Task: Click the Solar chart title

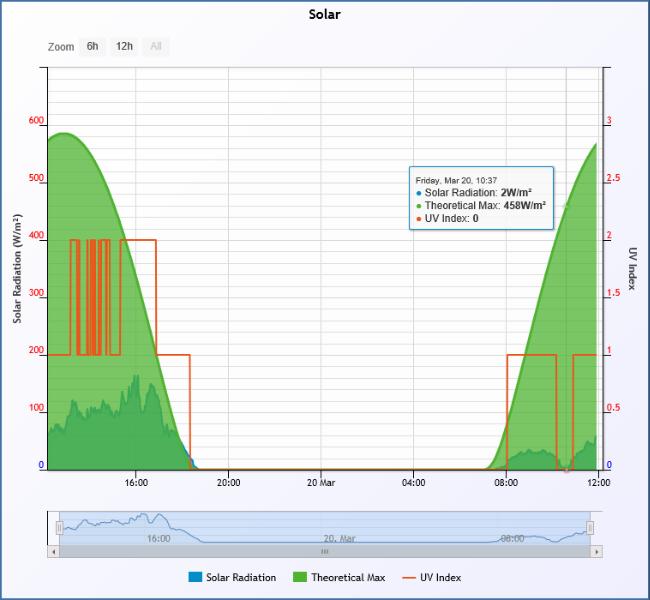Action: click(324, 16)
